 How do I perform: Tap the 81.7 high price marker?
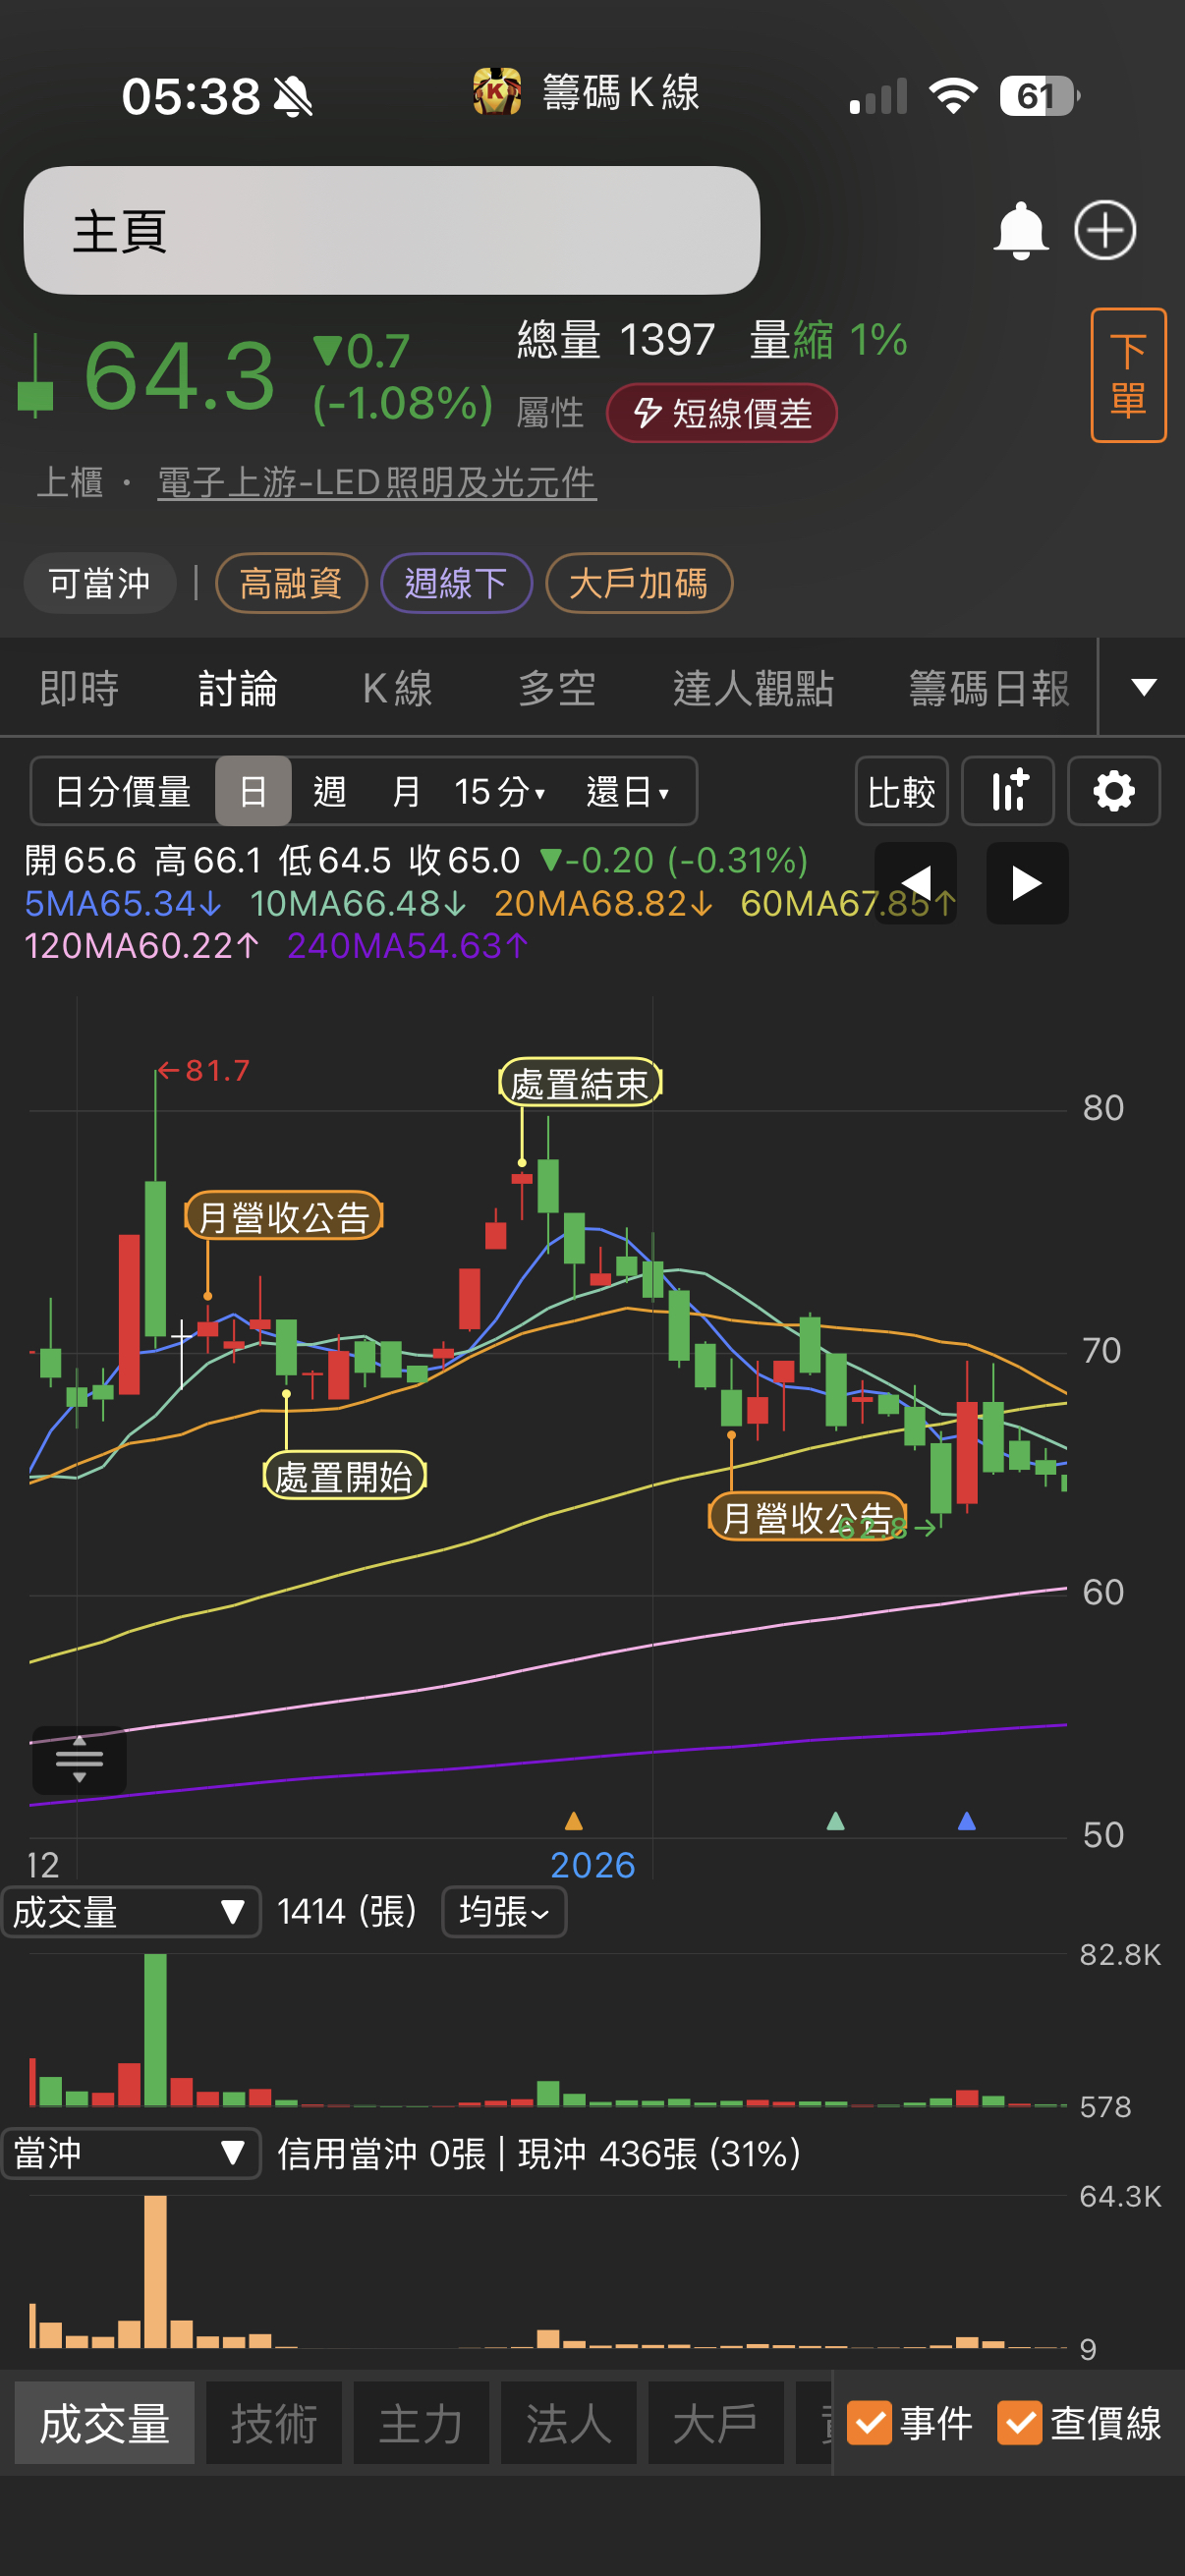pos(204,1071)
